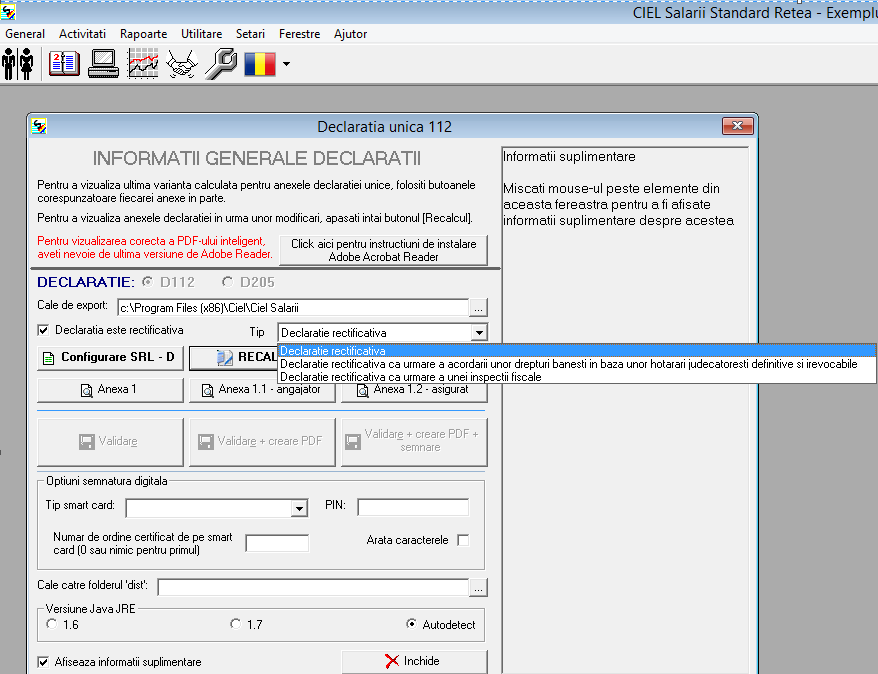
Task: Browse for 'dist' folder with ellipsis button
Action: pos(478,587)
